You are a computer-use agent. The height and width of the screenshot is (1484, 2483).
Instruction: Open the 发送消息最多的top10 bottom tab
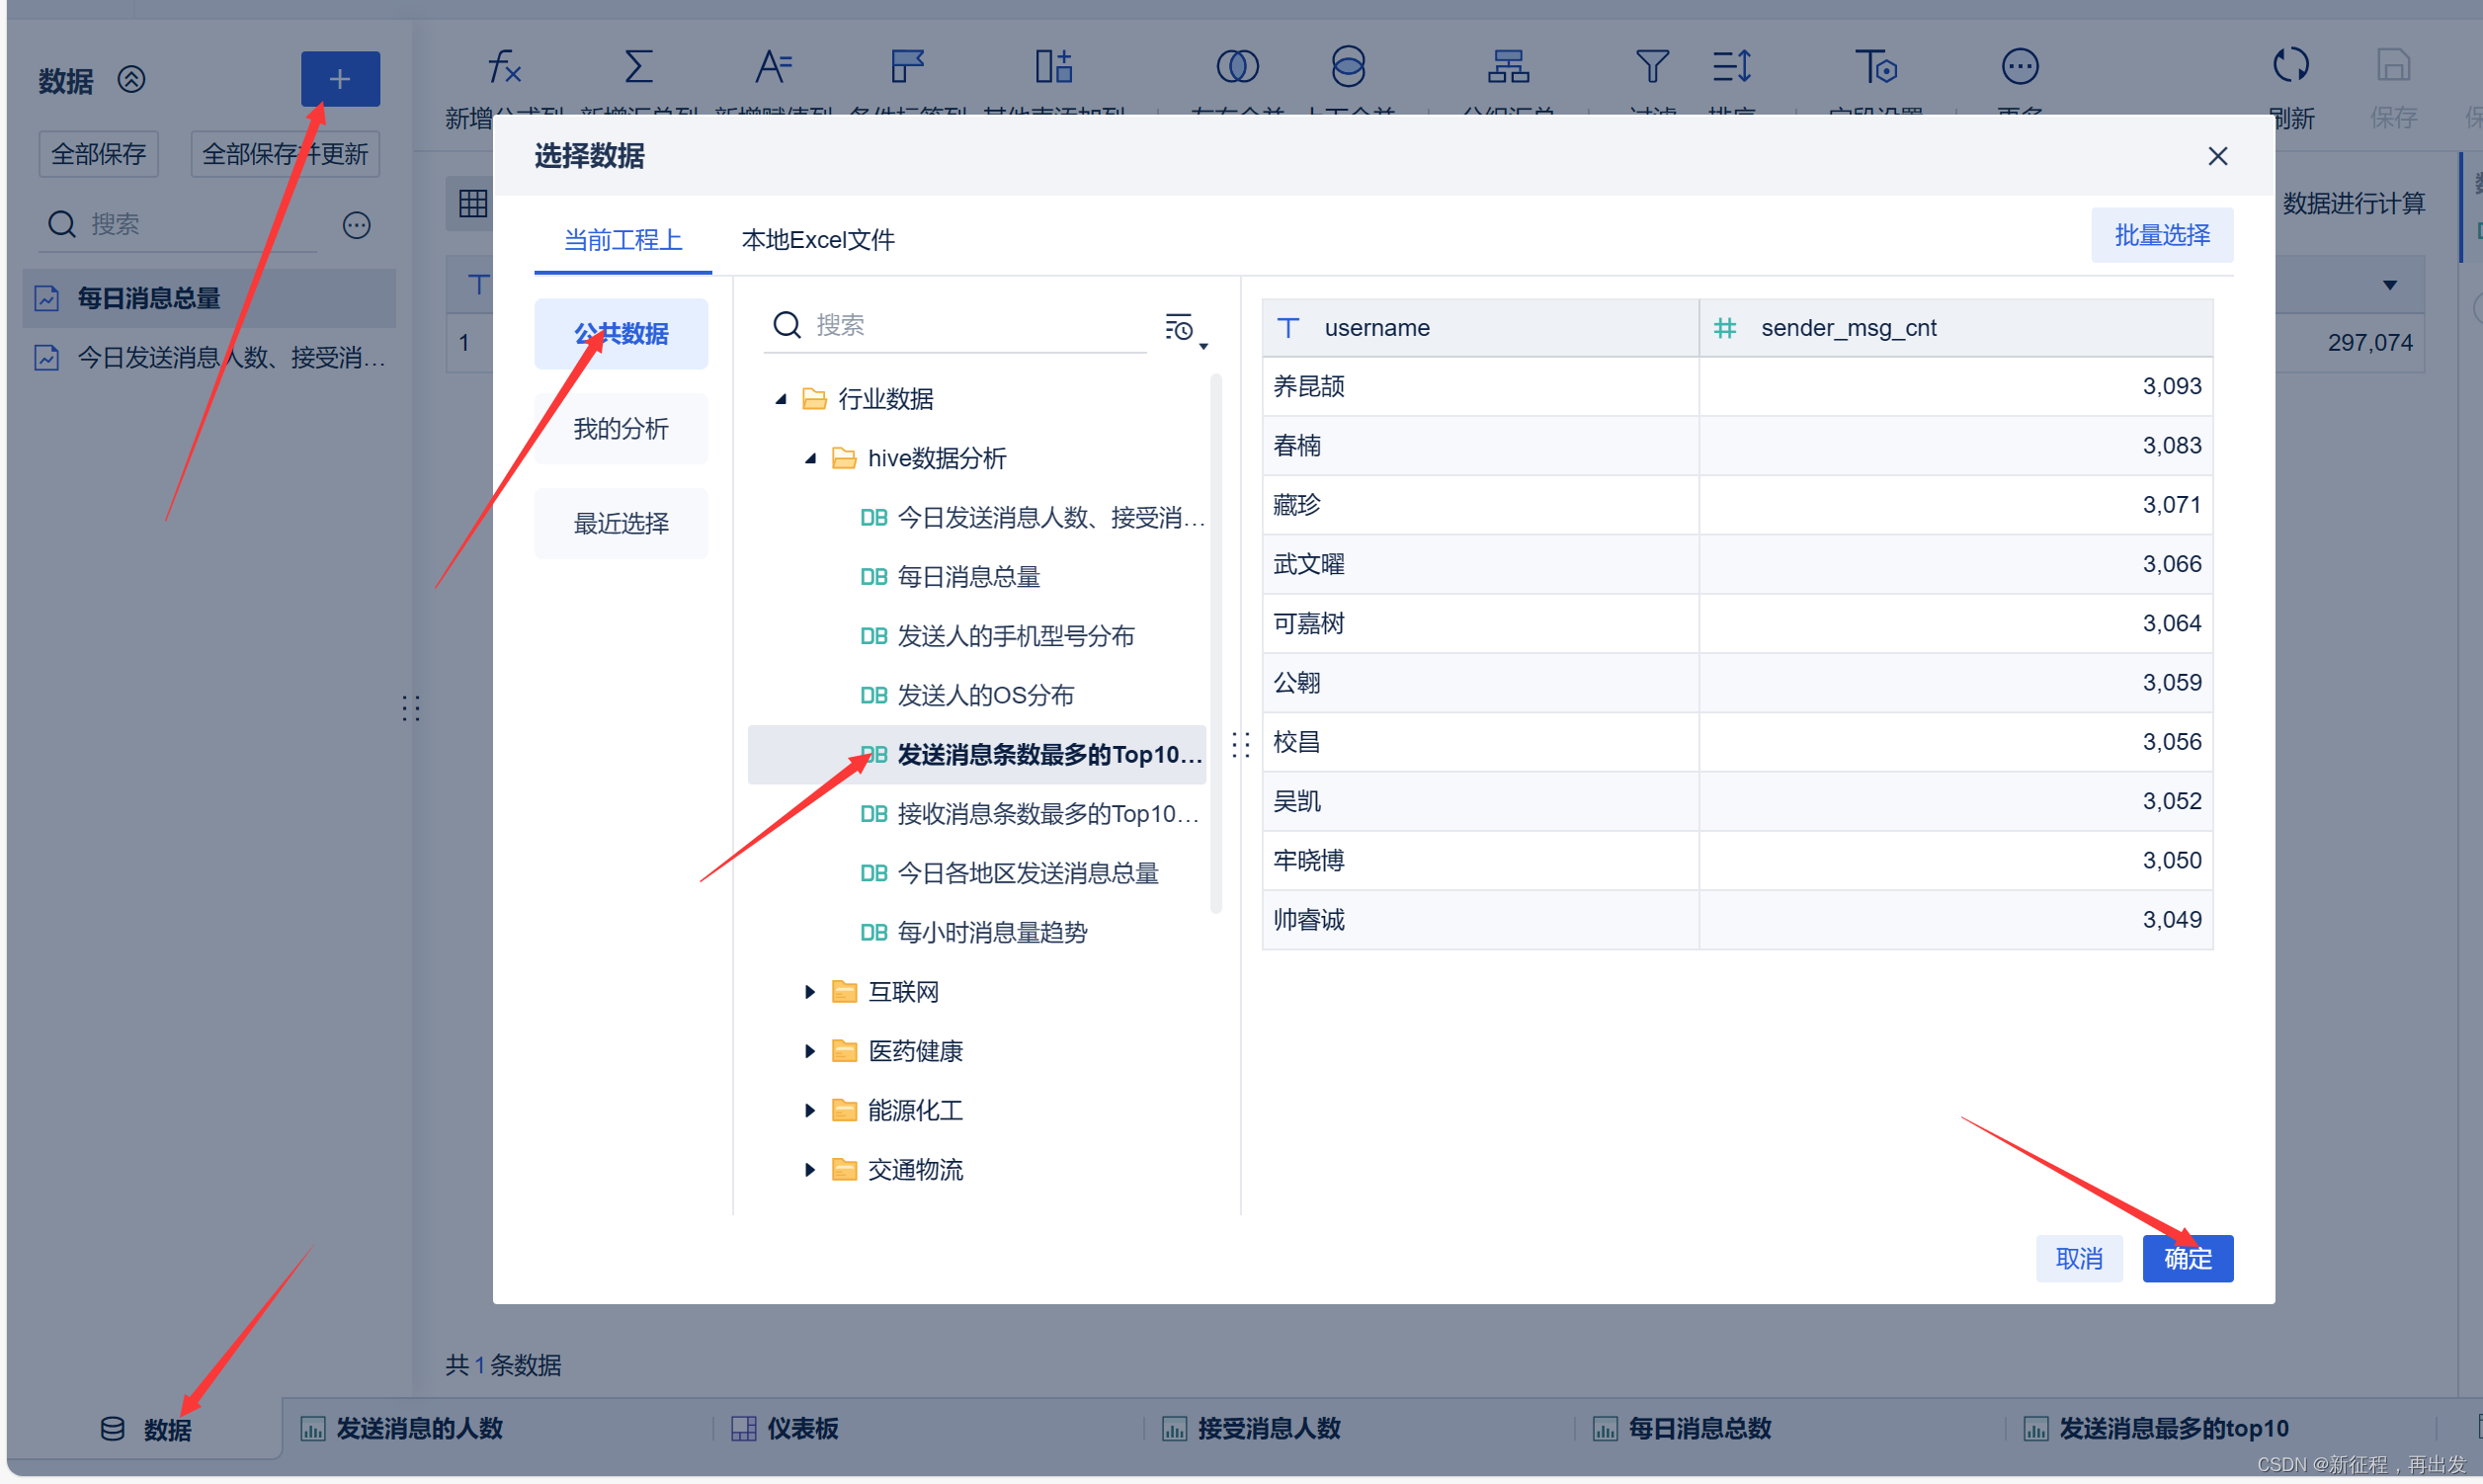point(2156,1429)
